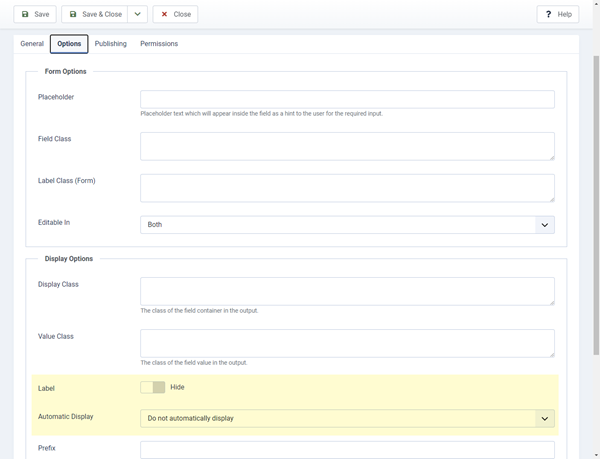Open the Automatic Display dropdown
600x459 pixels.
point(347,418)
